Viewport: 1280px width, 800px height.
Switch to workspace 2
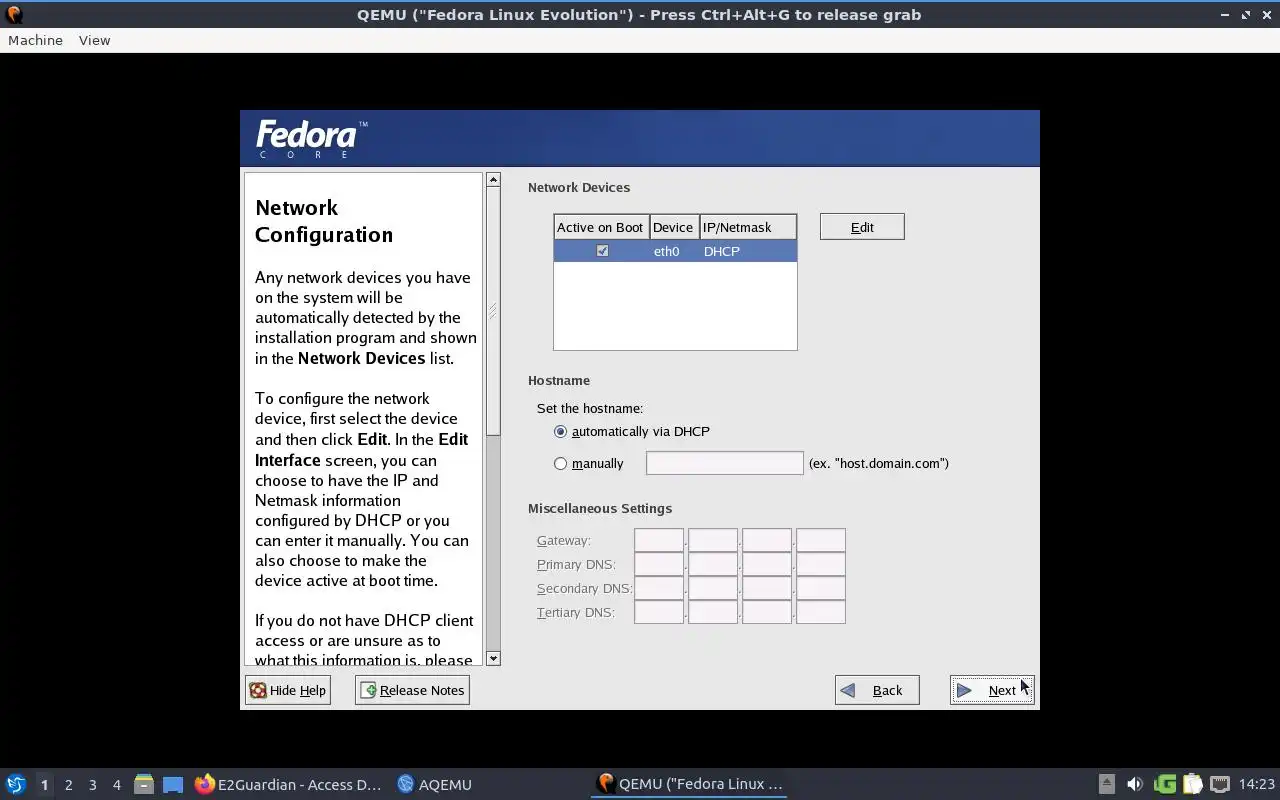(68, 785)
